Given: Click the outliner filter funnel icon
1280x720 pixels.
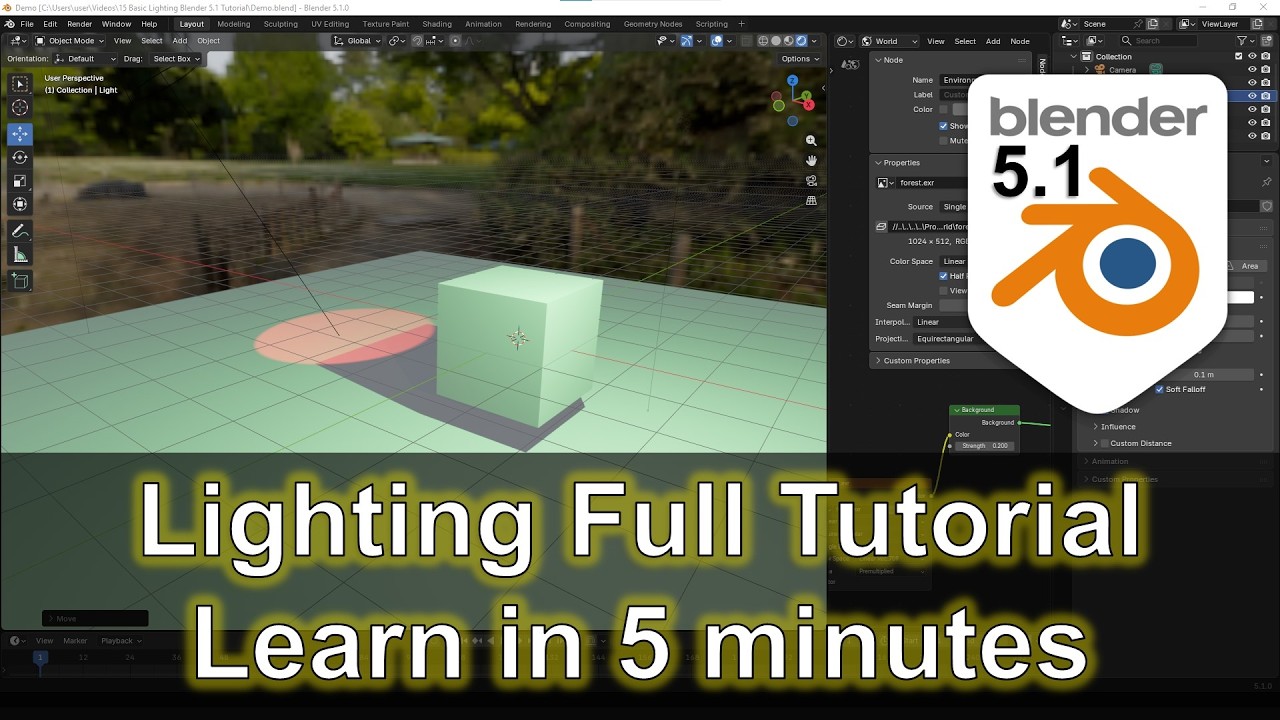Looking at the screenshot, I should [1242, 41].
